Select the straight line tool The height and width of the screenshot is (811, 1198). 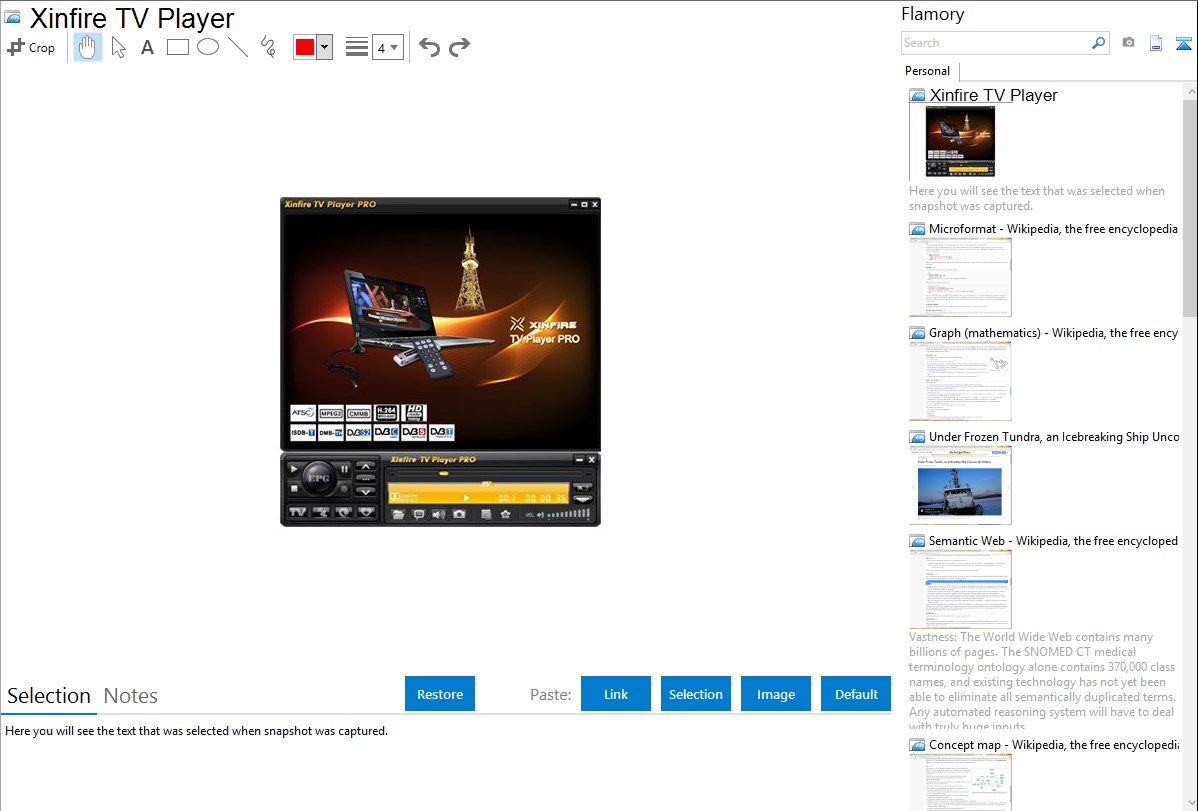pyautogui.click(x=238, y=47)
